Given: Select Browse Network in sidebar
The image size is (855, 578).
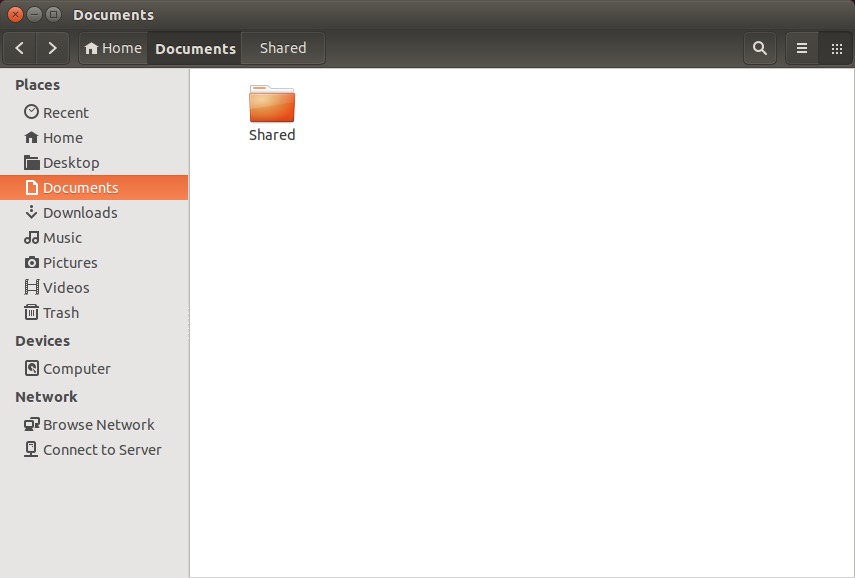Looking at the screenshot, I should point(98,425).
